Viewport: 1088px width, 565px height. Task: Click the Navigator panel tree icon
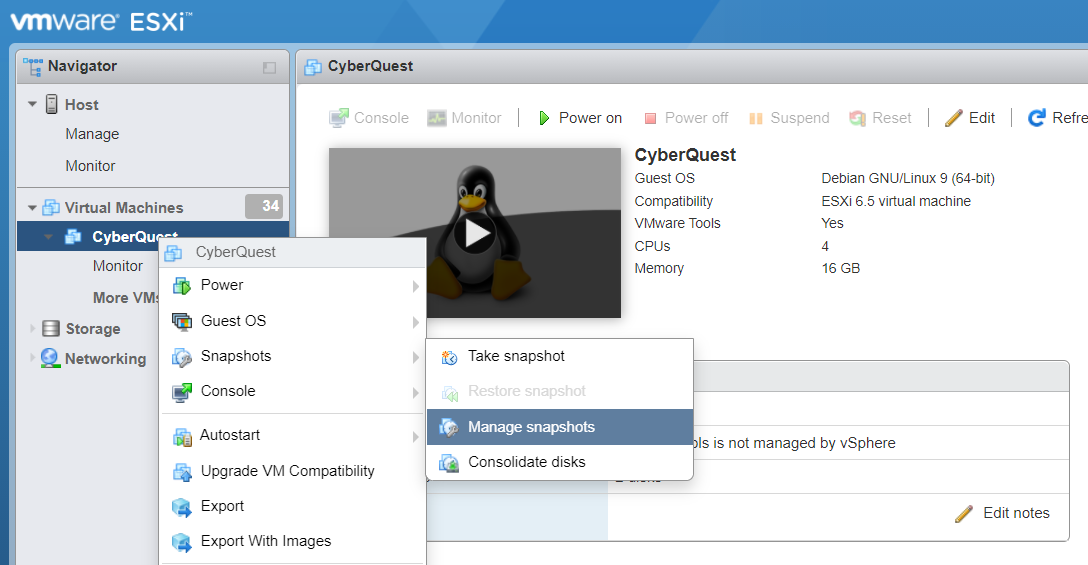tap(32, 67)
